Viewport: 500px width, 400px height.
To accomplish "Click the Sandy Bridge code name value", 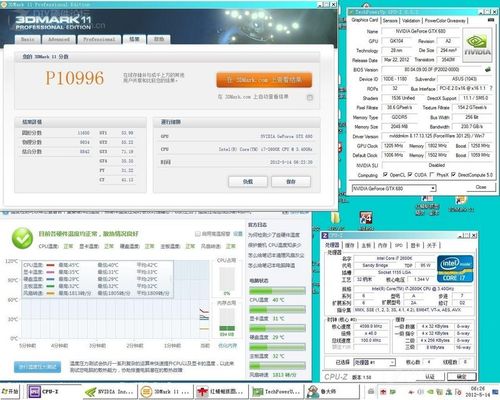I will click(375, 266).
